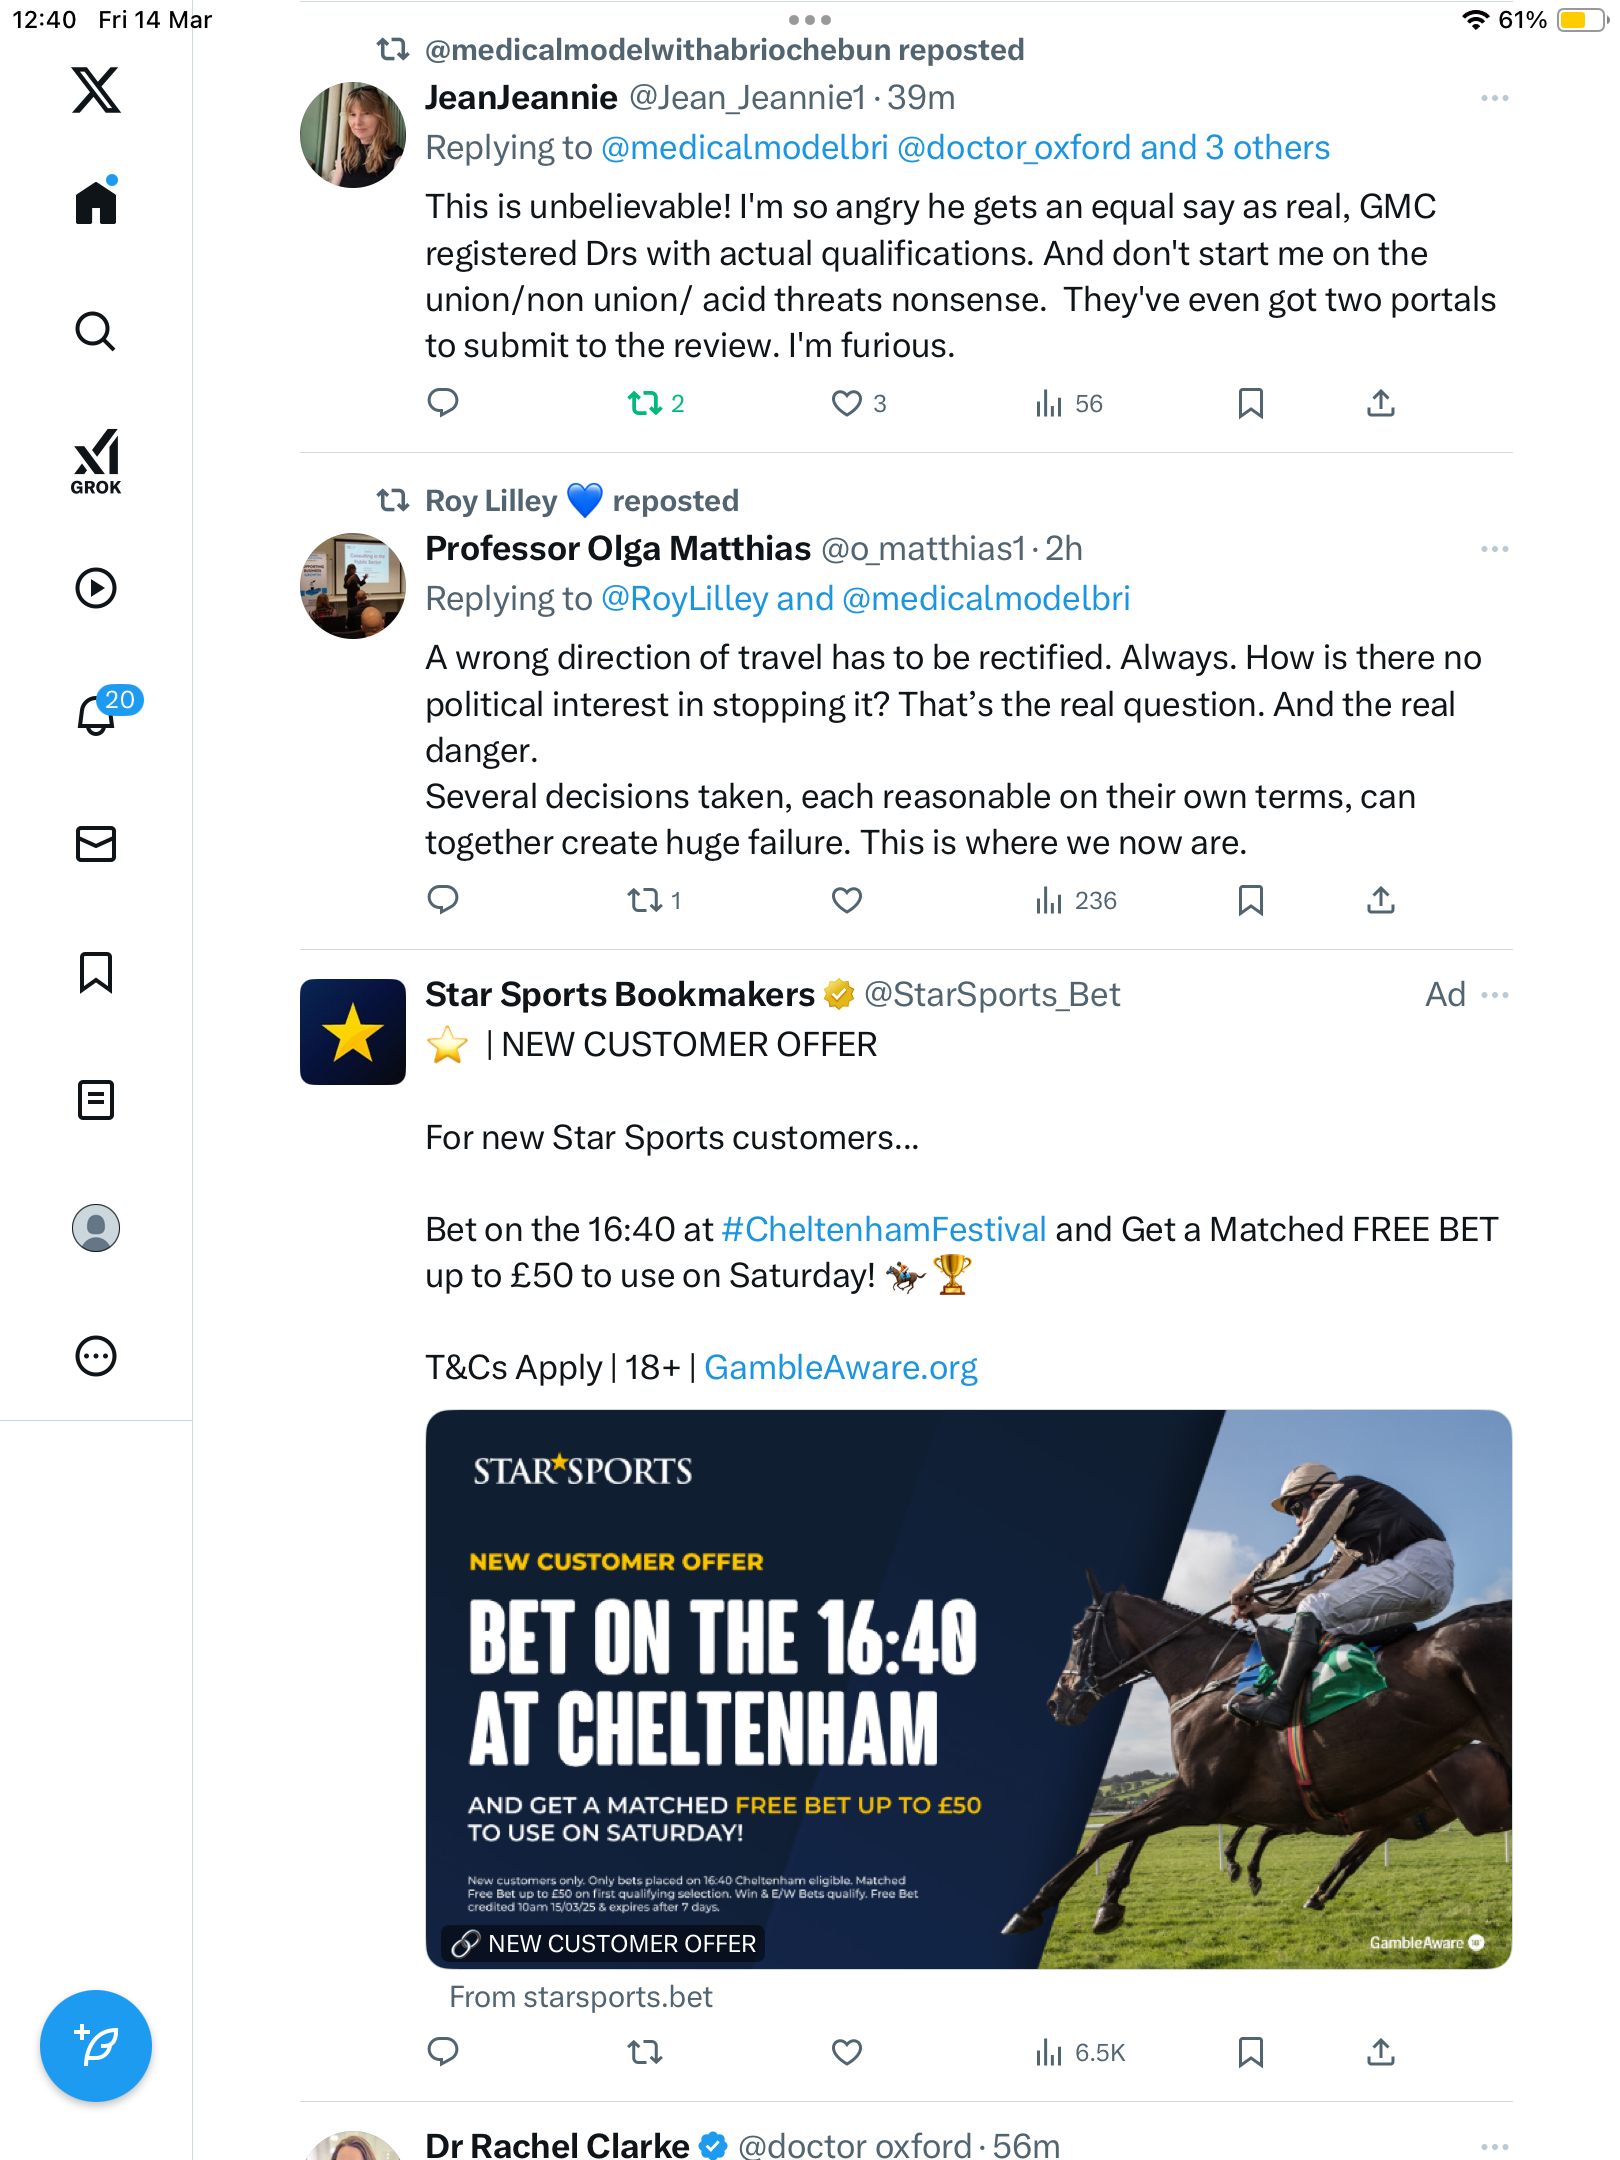Viewport: 1620px width, 2160px height.
Task: Open JeanJeannie's profile picture
Action: [353, 135]
